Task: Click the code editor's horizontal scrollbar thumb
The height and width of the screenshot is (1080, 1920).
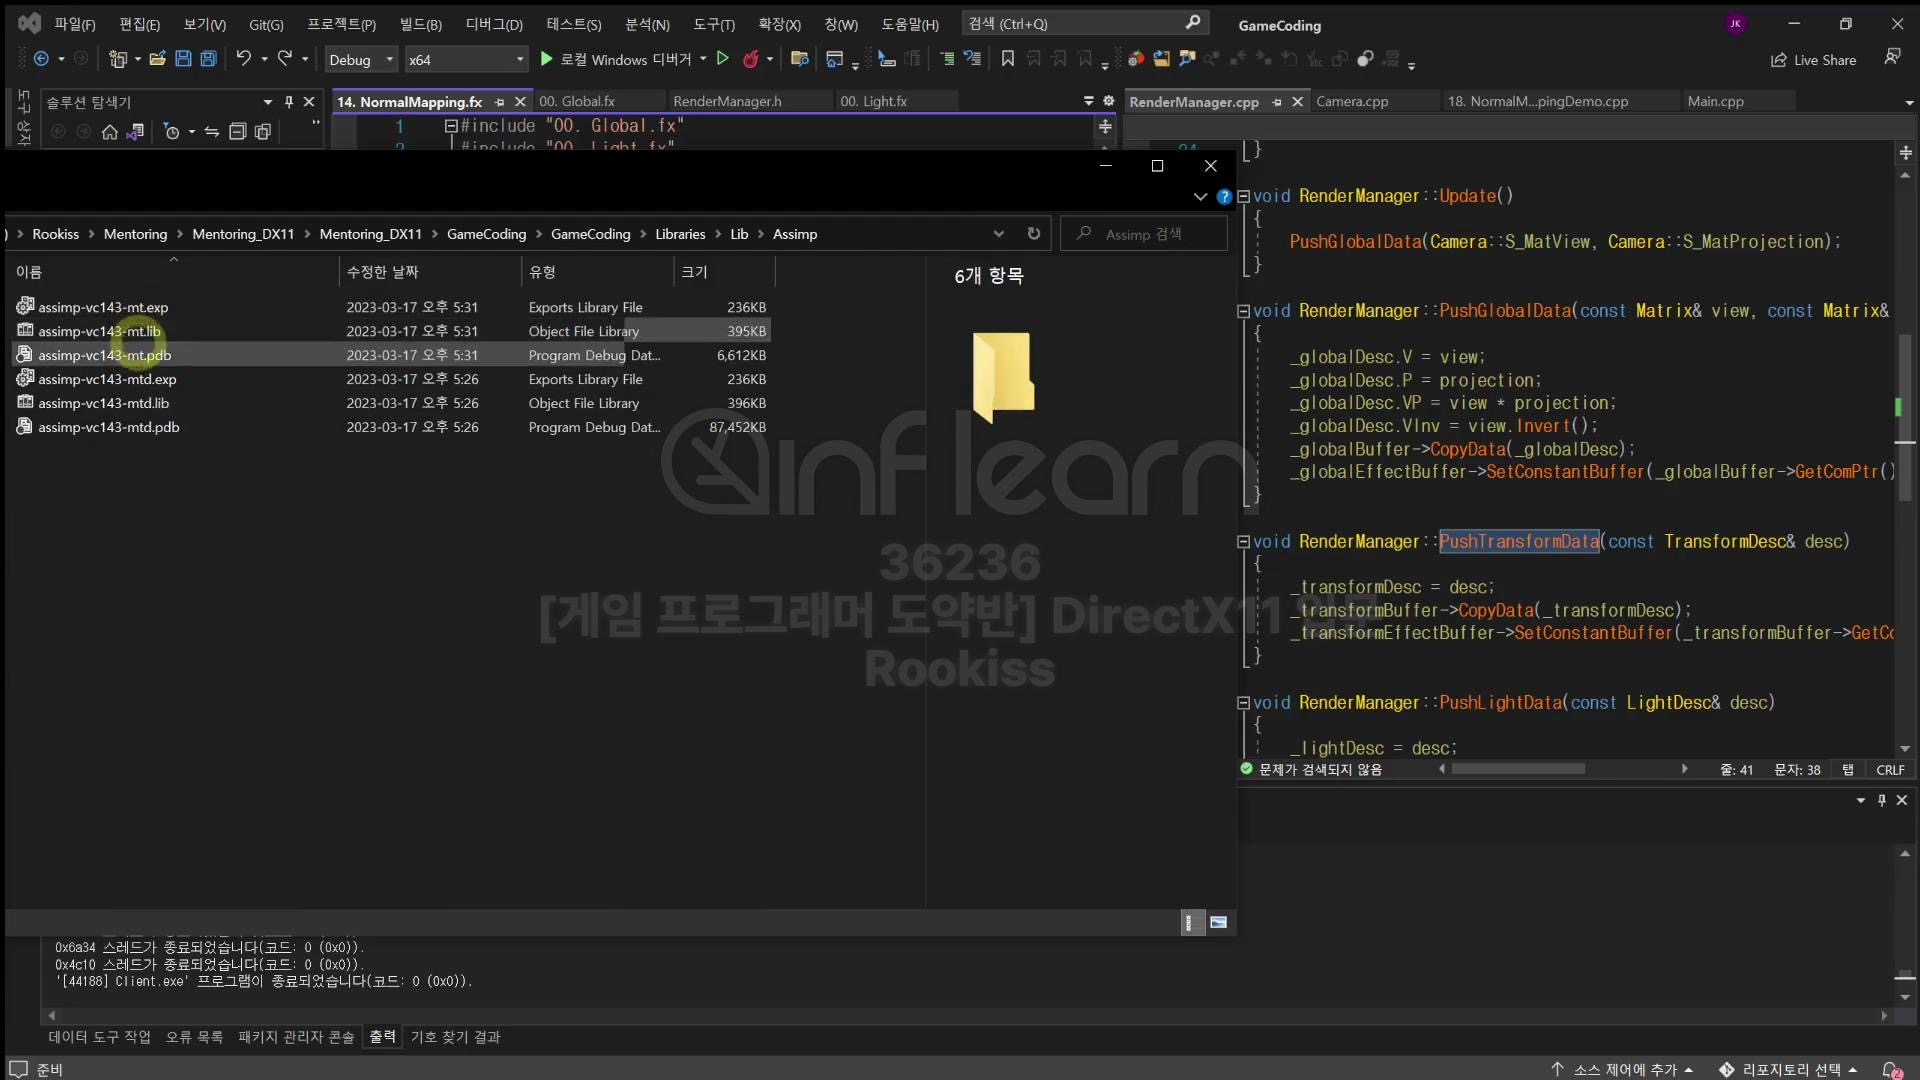Action: coord(1518,769)
